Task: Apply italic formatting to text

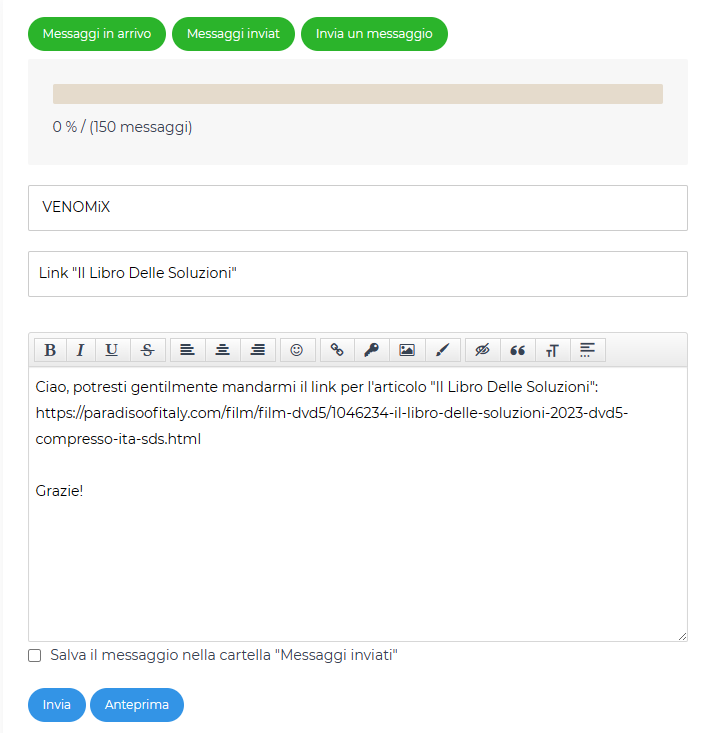Action: 80,350
